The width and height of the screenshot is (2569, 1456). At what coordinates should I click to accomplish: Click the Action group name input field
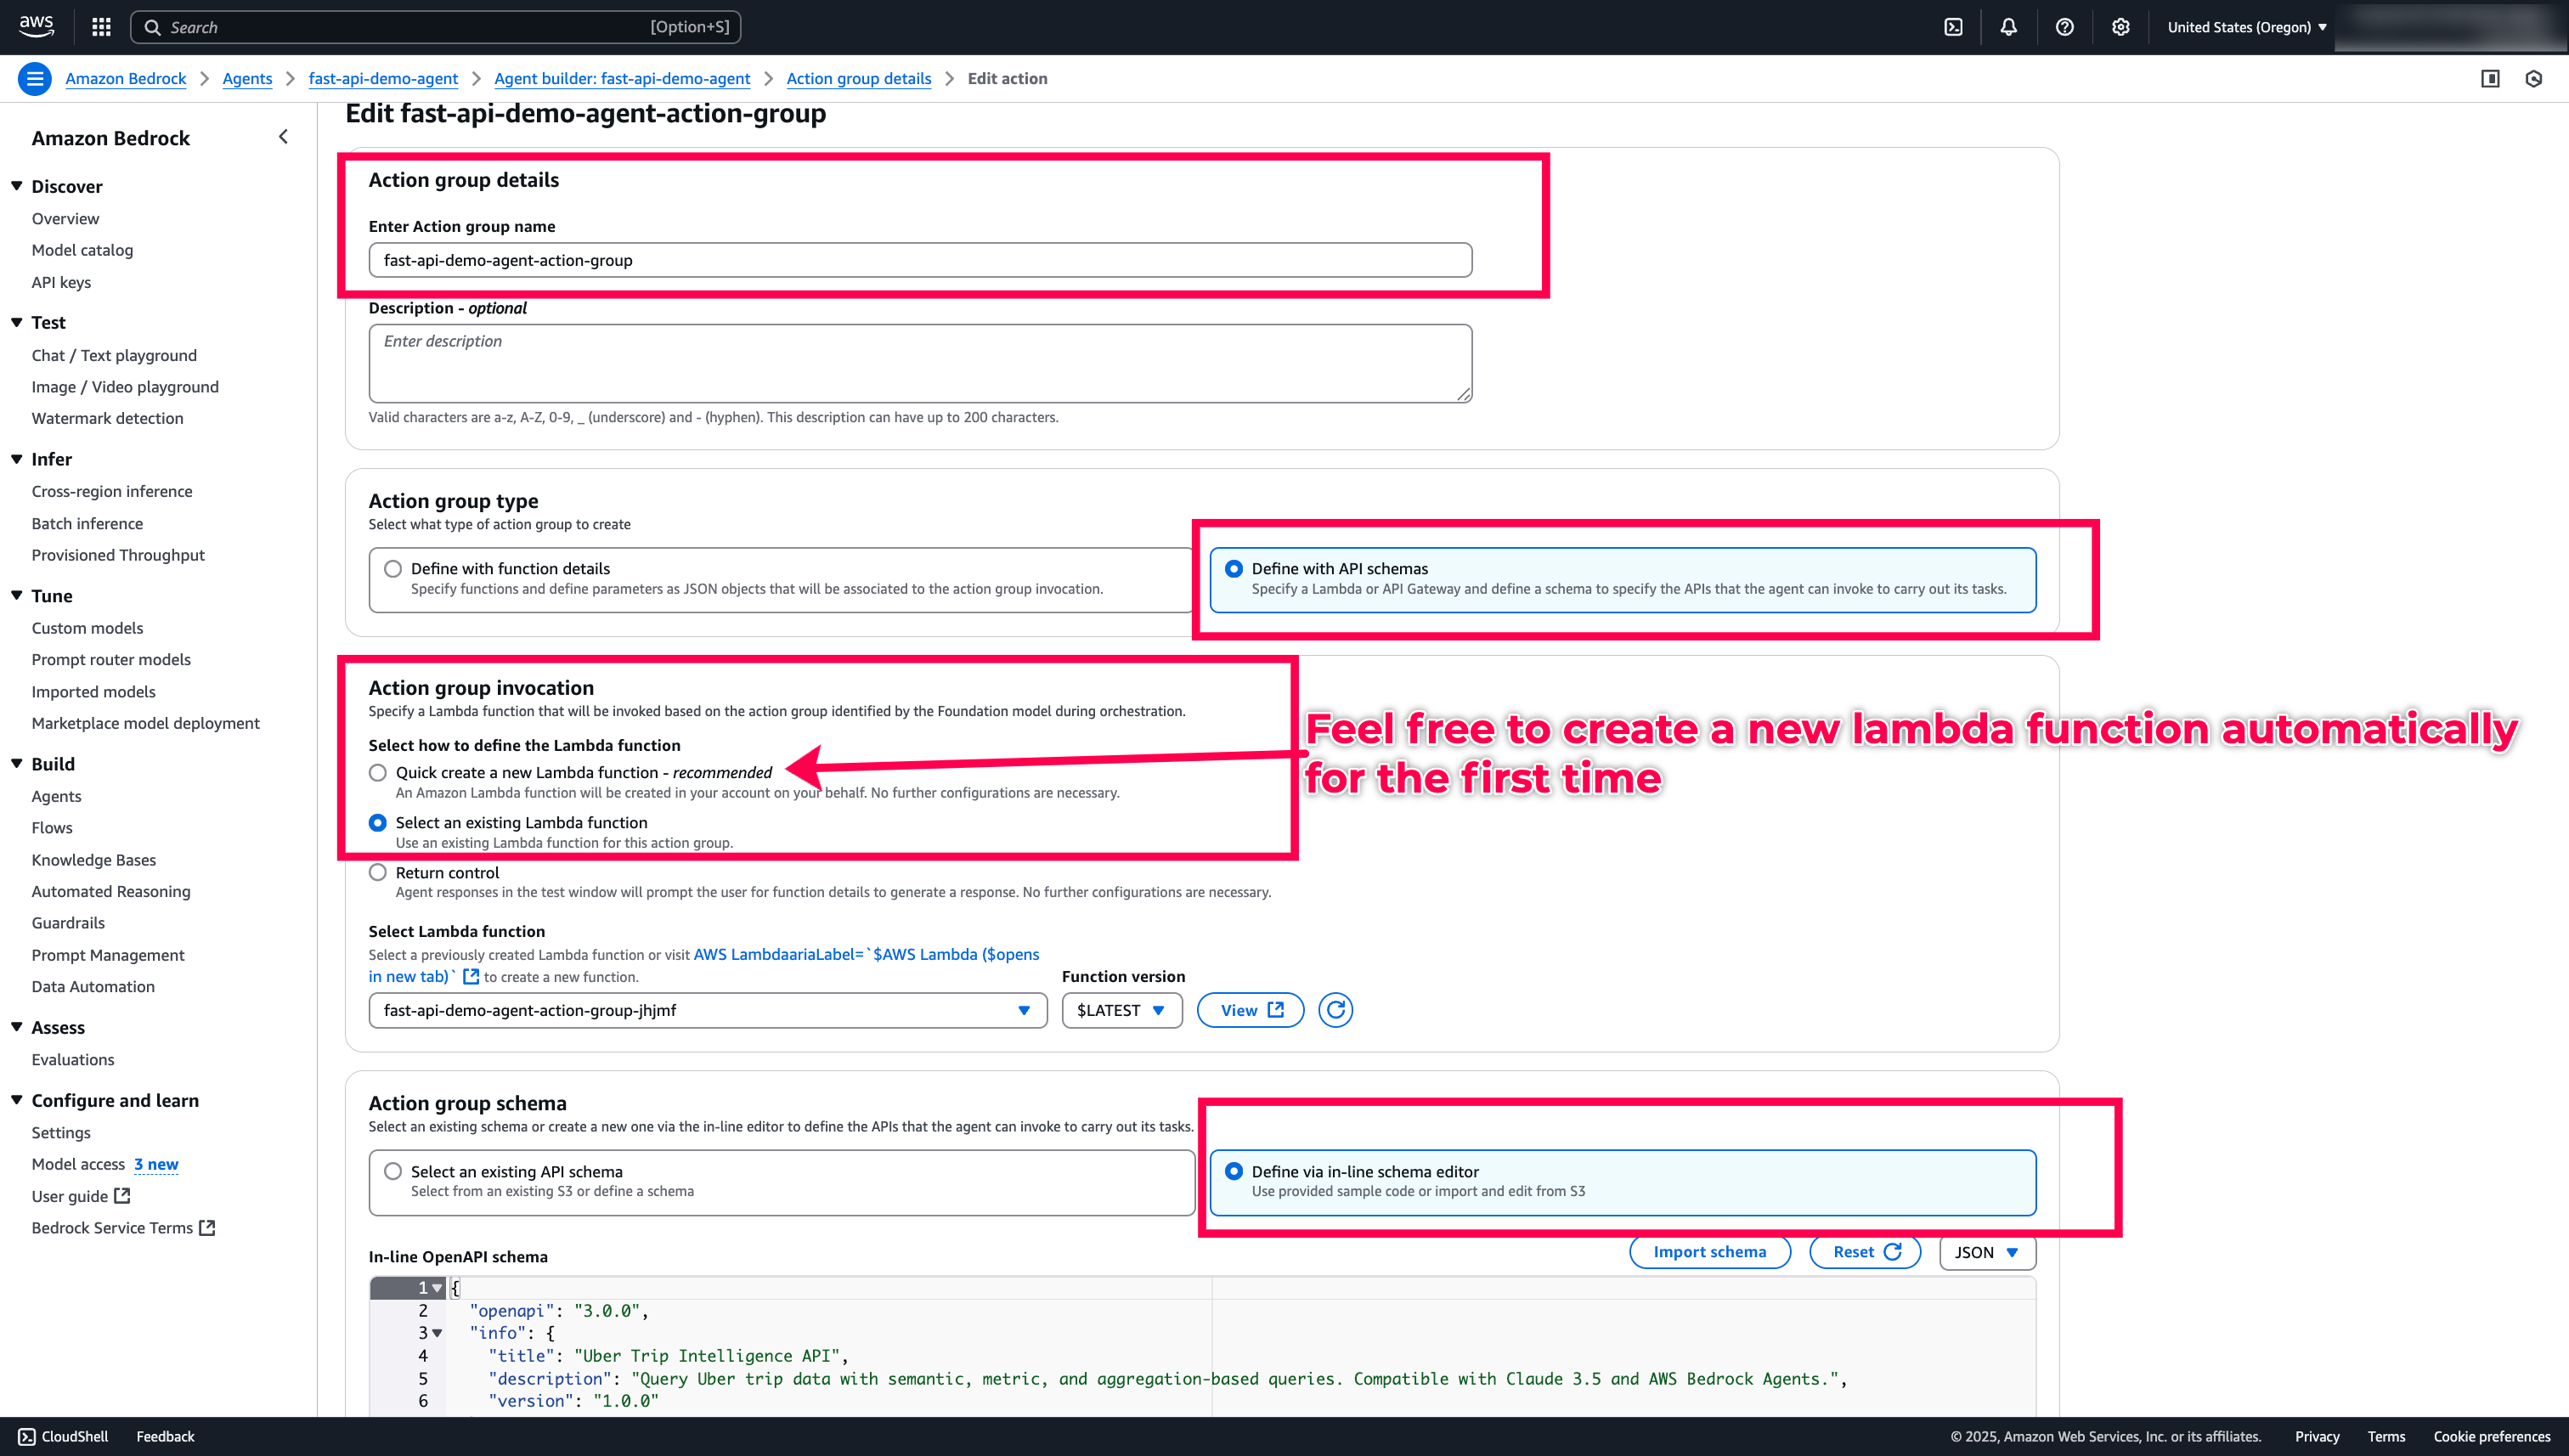919,260
